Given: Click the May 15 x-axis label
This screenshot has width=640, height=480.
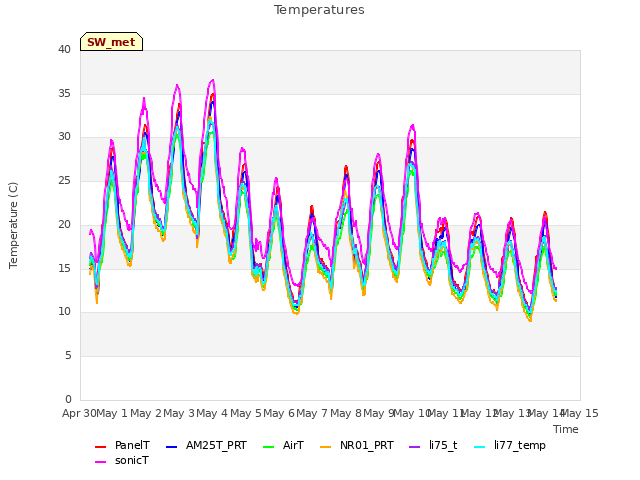Looking at the screenshot, I should pos(580,413).
